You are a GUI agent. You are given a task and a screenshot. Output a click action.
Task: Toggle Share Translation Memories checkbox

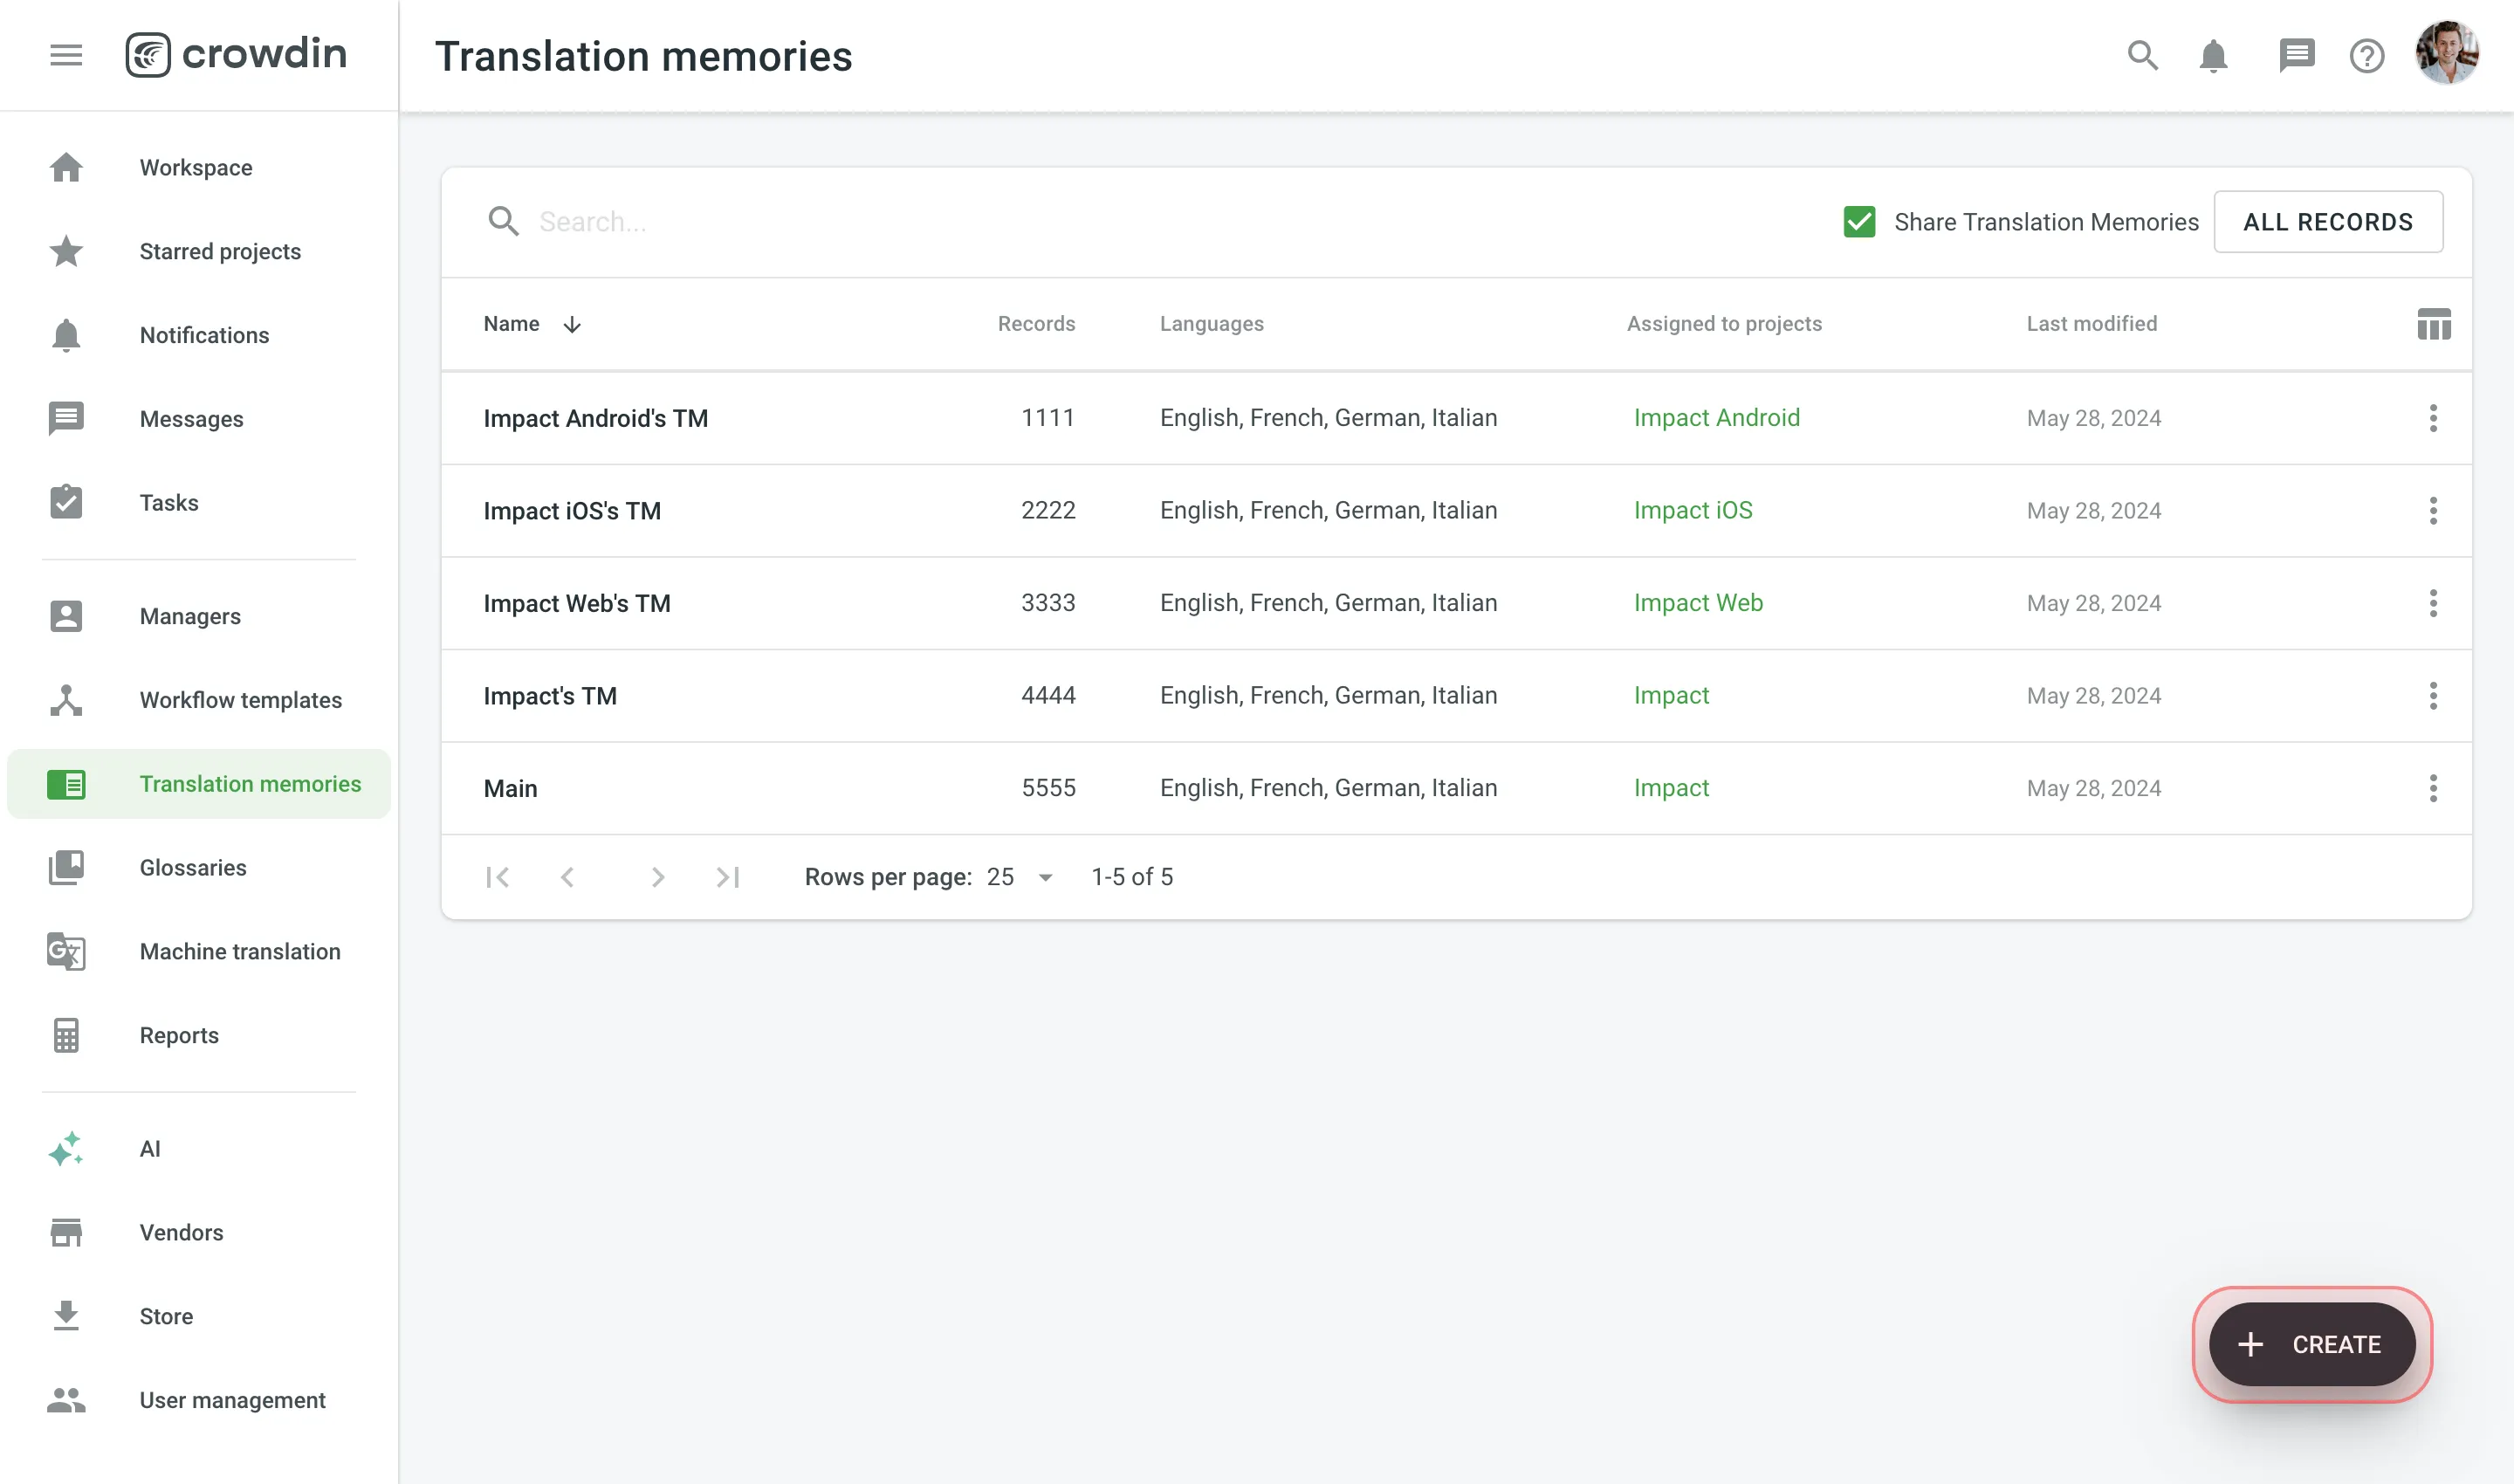[1859, 222]
